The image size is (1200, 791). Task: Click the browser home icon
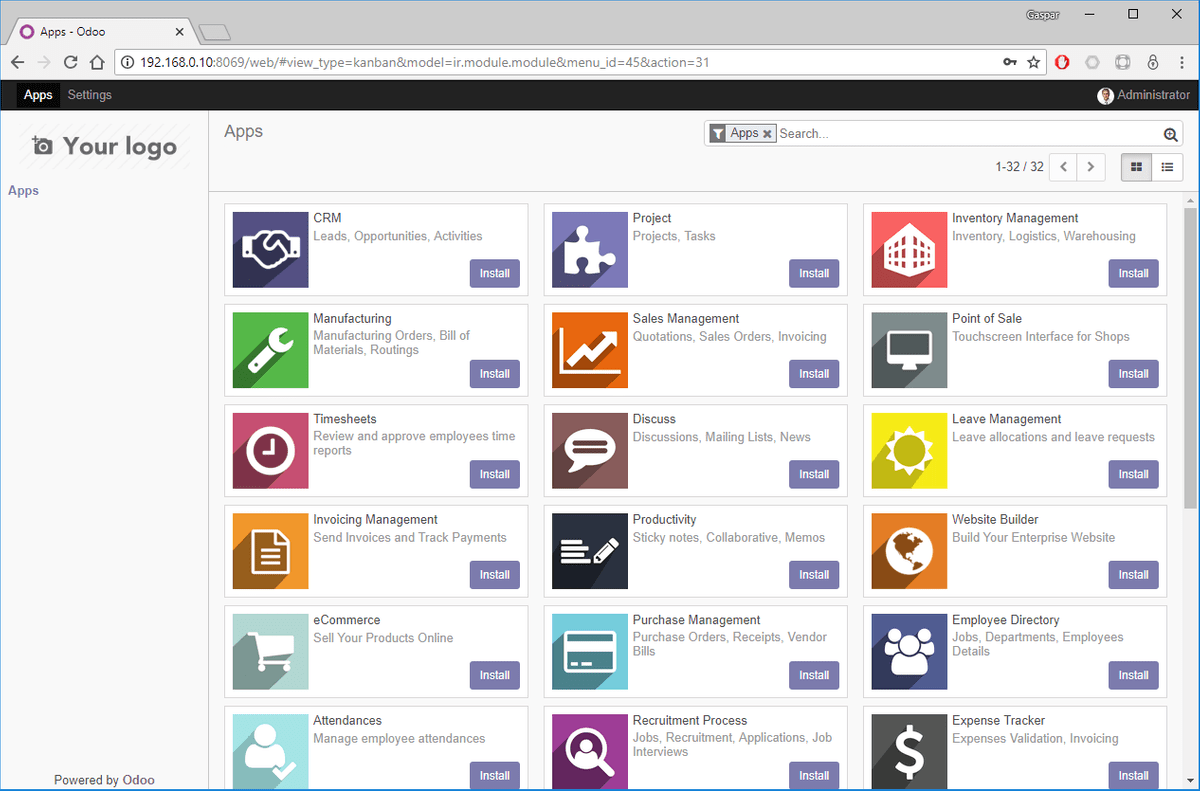point(97,62)
